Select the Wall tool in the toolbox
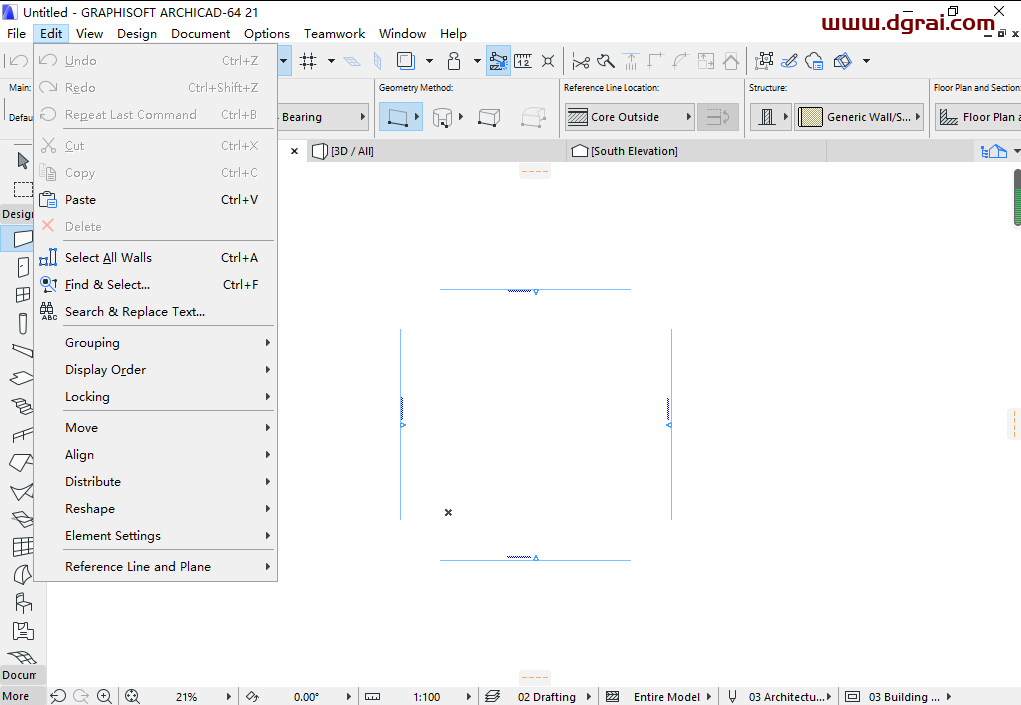Image resolution: width=1021 pixels, height=705 pixels. [x=23, y=238]
